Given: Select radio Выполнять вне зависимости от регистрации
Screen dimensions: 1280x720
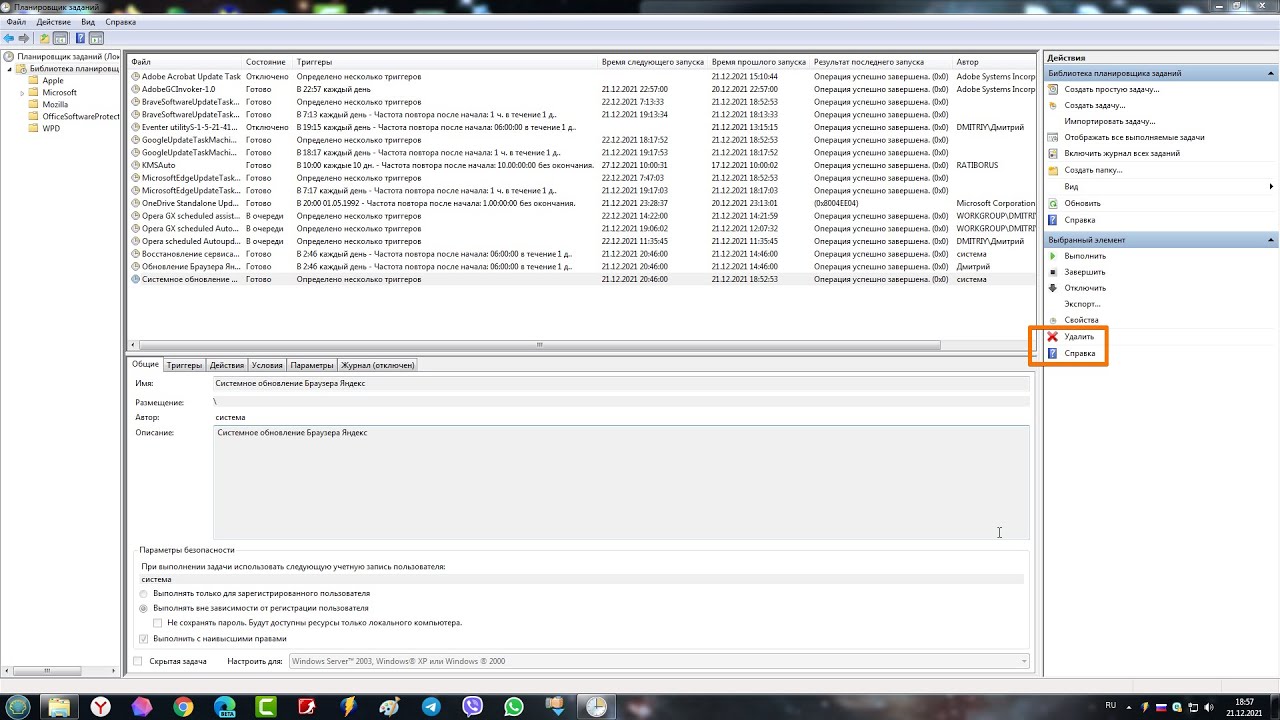Looking at the screenshot, I should pos(144,608).
